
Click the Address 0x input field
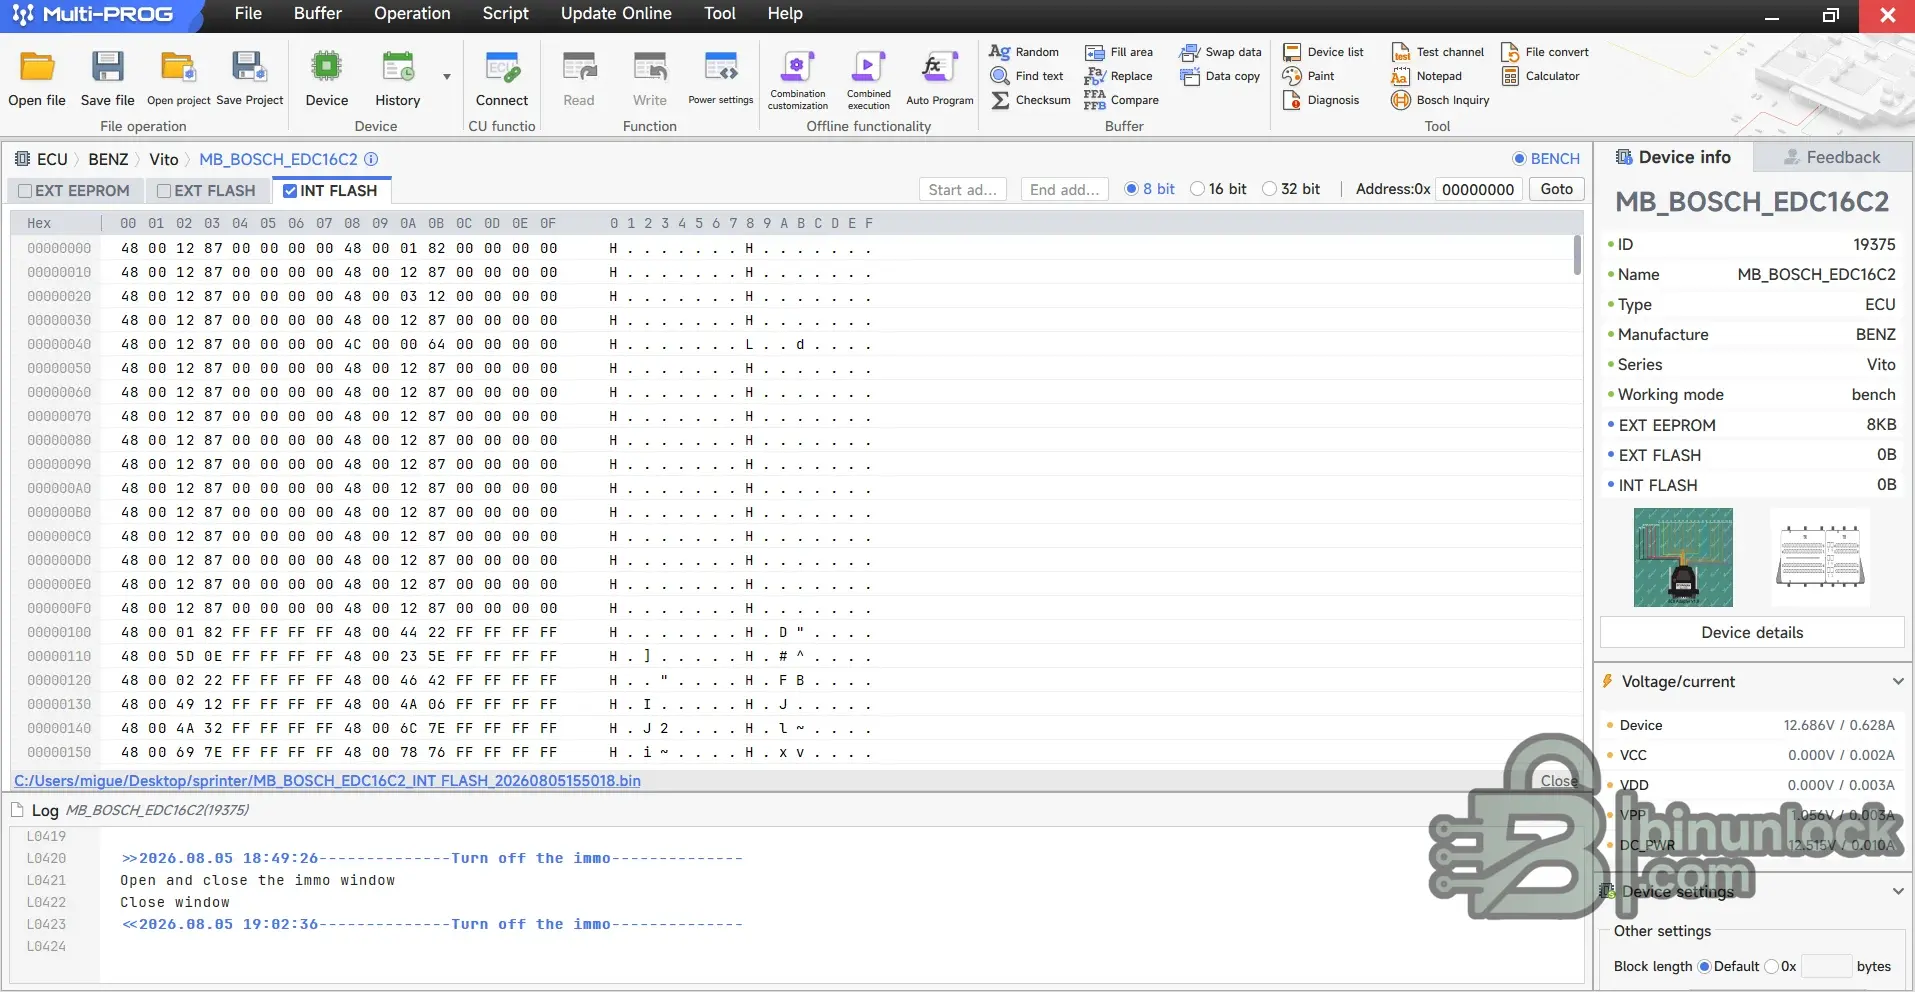1478,190
